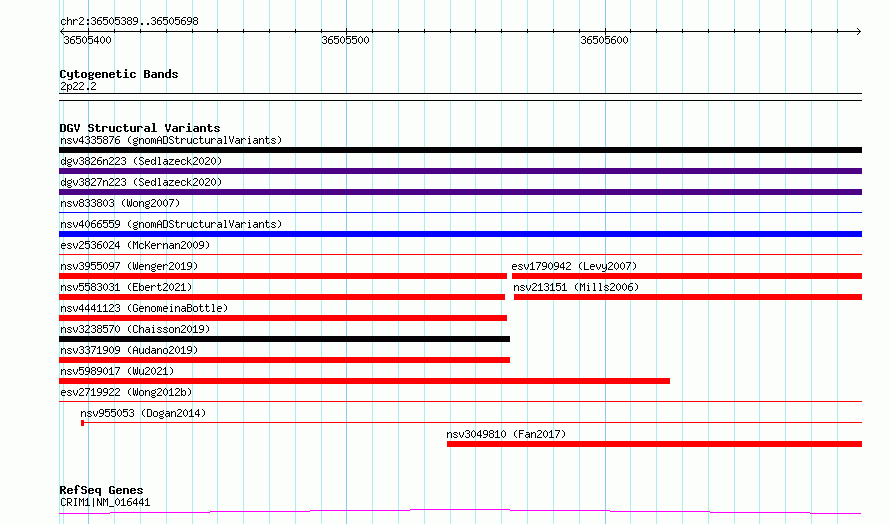Click the purple dgv3827n223 variant bar
Viewport: 890px width, 524px height.
[x=460, y=192]
